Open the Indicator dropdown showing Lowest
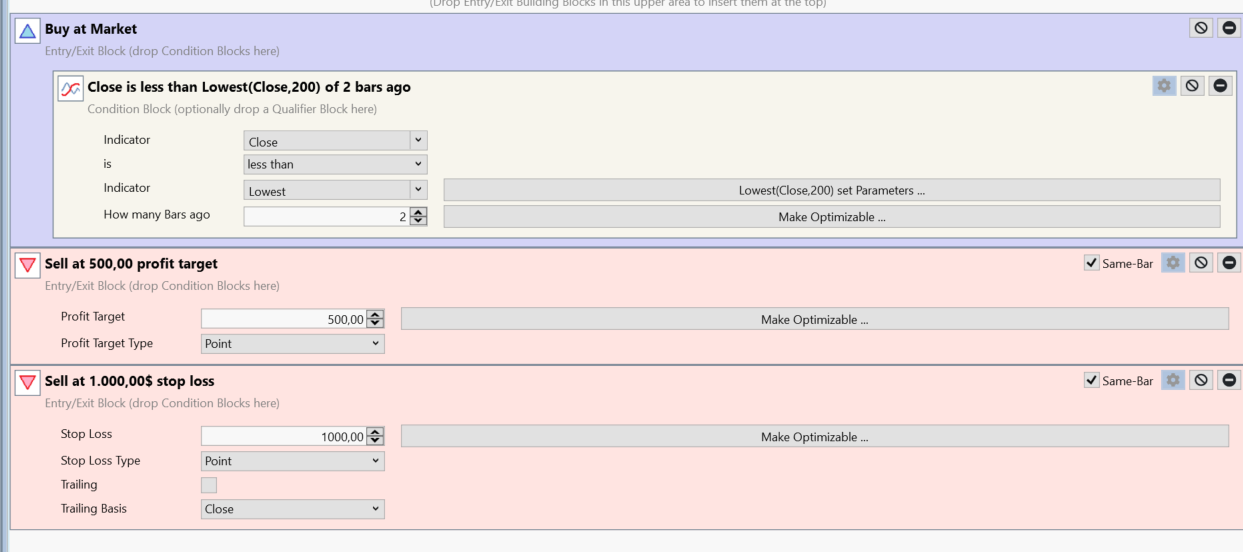The image size is (1243, 552). 335,190
